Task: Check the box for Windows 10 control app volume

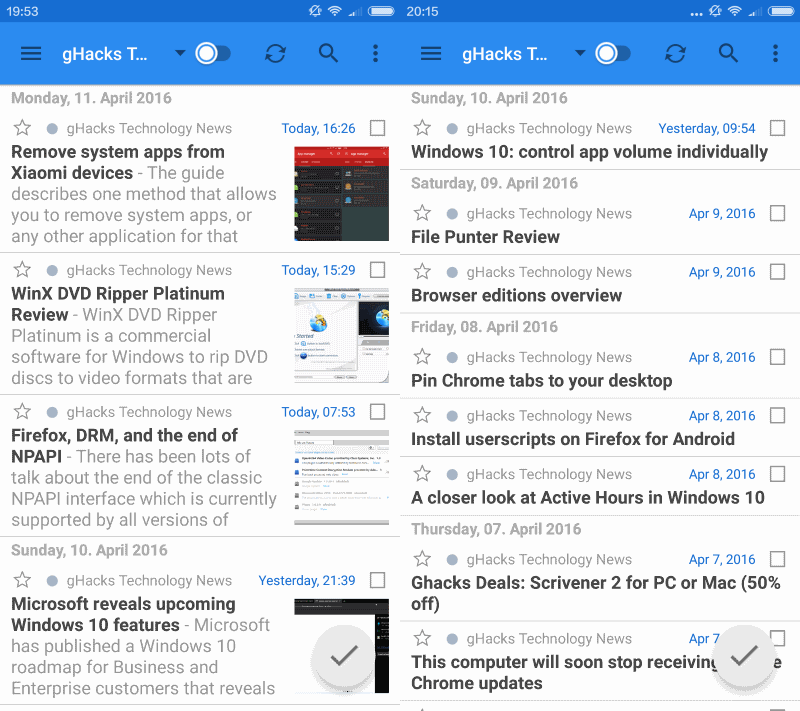Action: [x=778, y=128]
